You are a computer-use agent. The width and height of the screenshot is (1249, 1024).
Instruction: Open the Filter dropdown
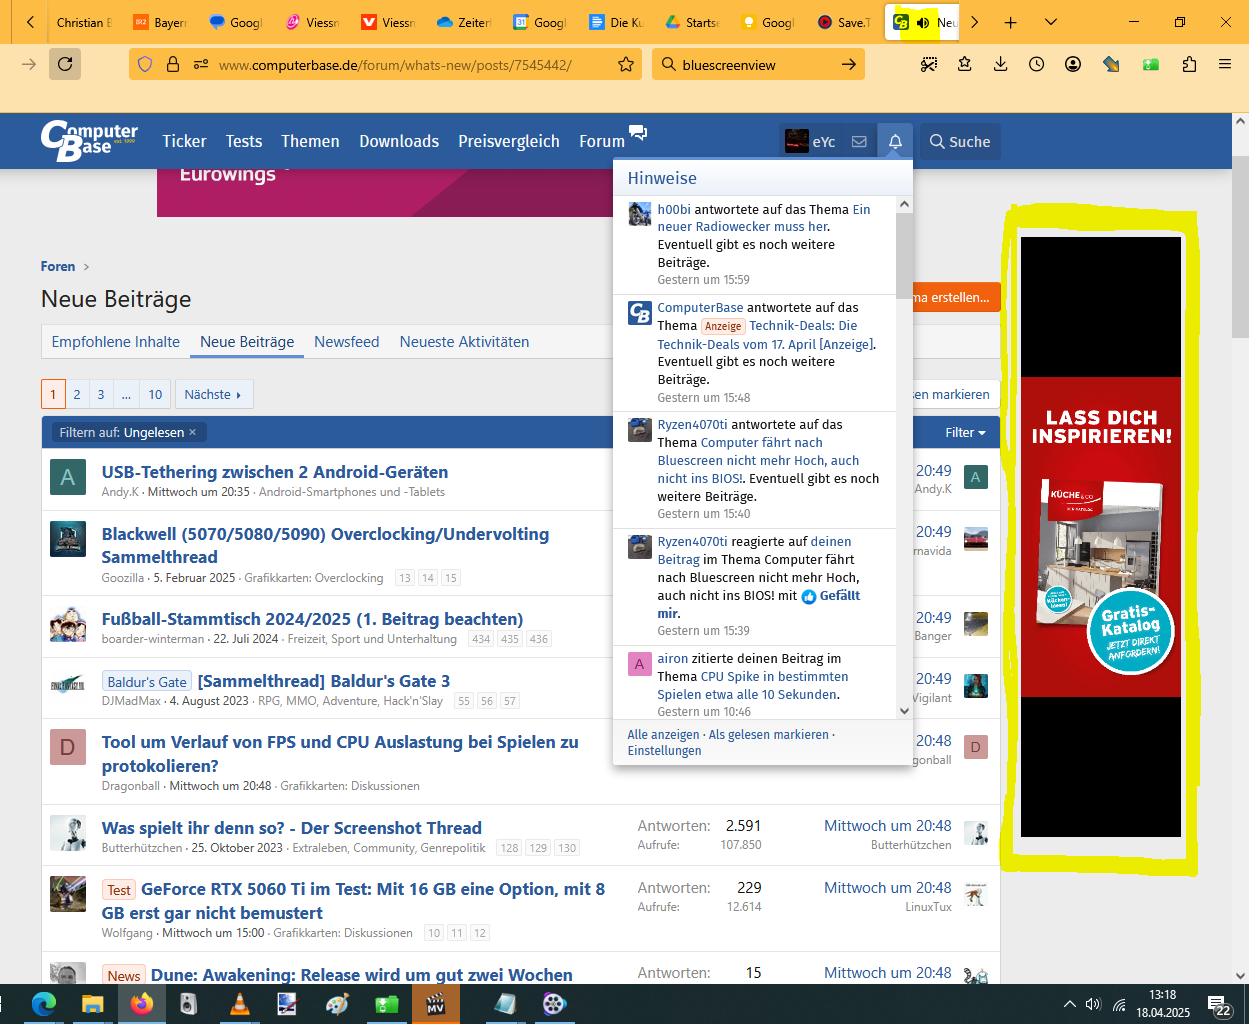(966, 432)
